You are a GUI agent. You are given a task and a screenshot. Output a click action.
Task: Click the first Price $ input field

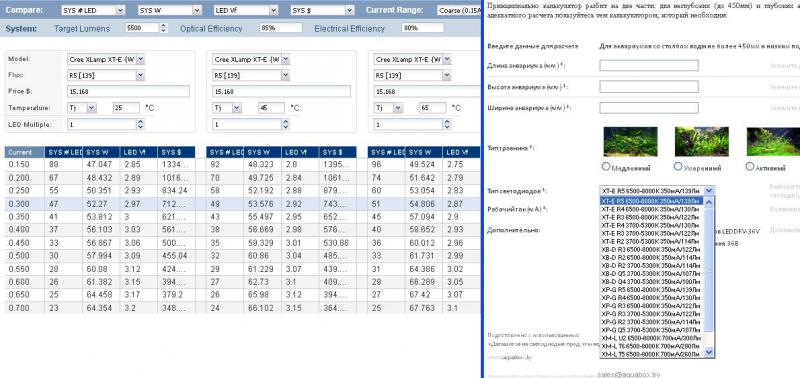128,92
